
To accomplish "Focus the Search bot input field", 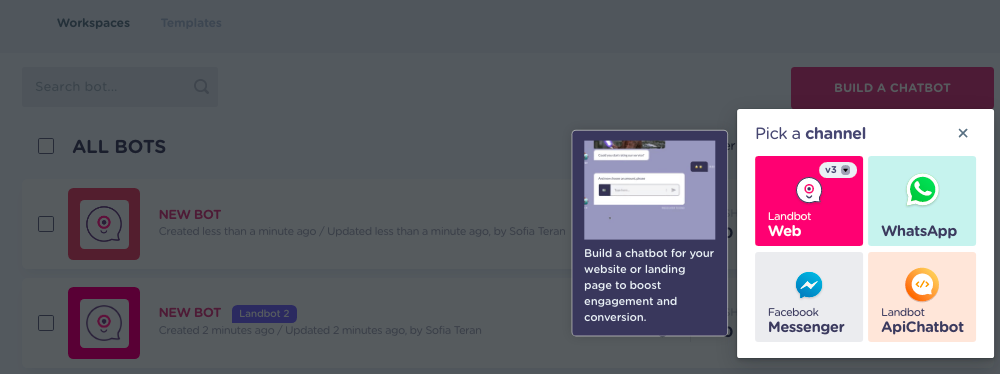I will [x=120, y=87].
